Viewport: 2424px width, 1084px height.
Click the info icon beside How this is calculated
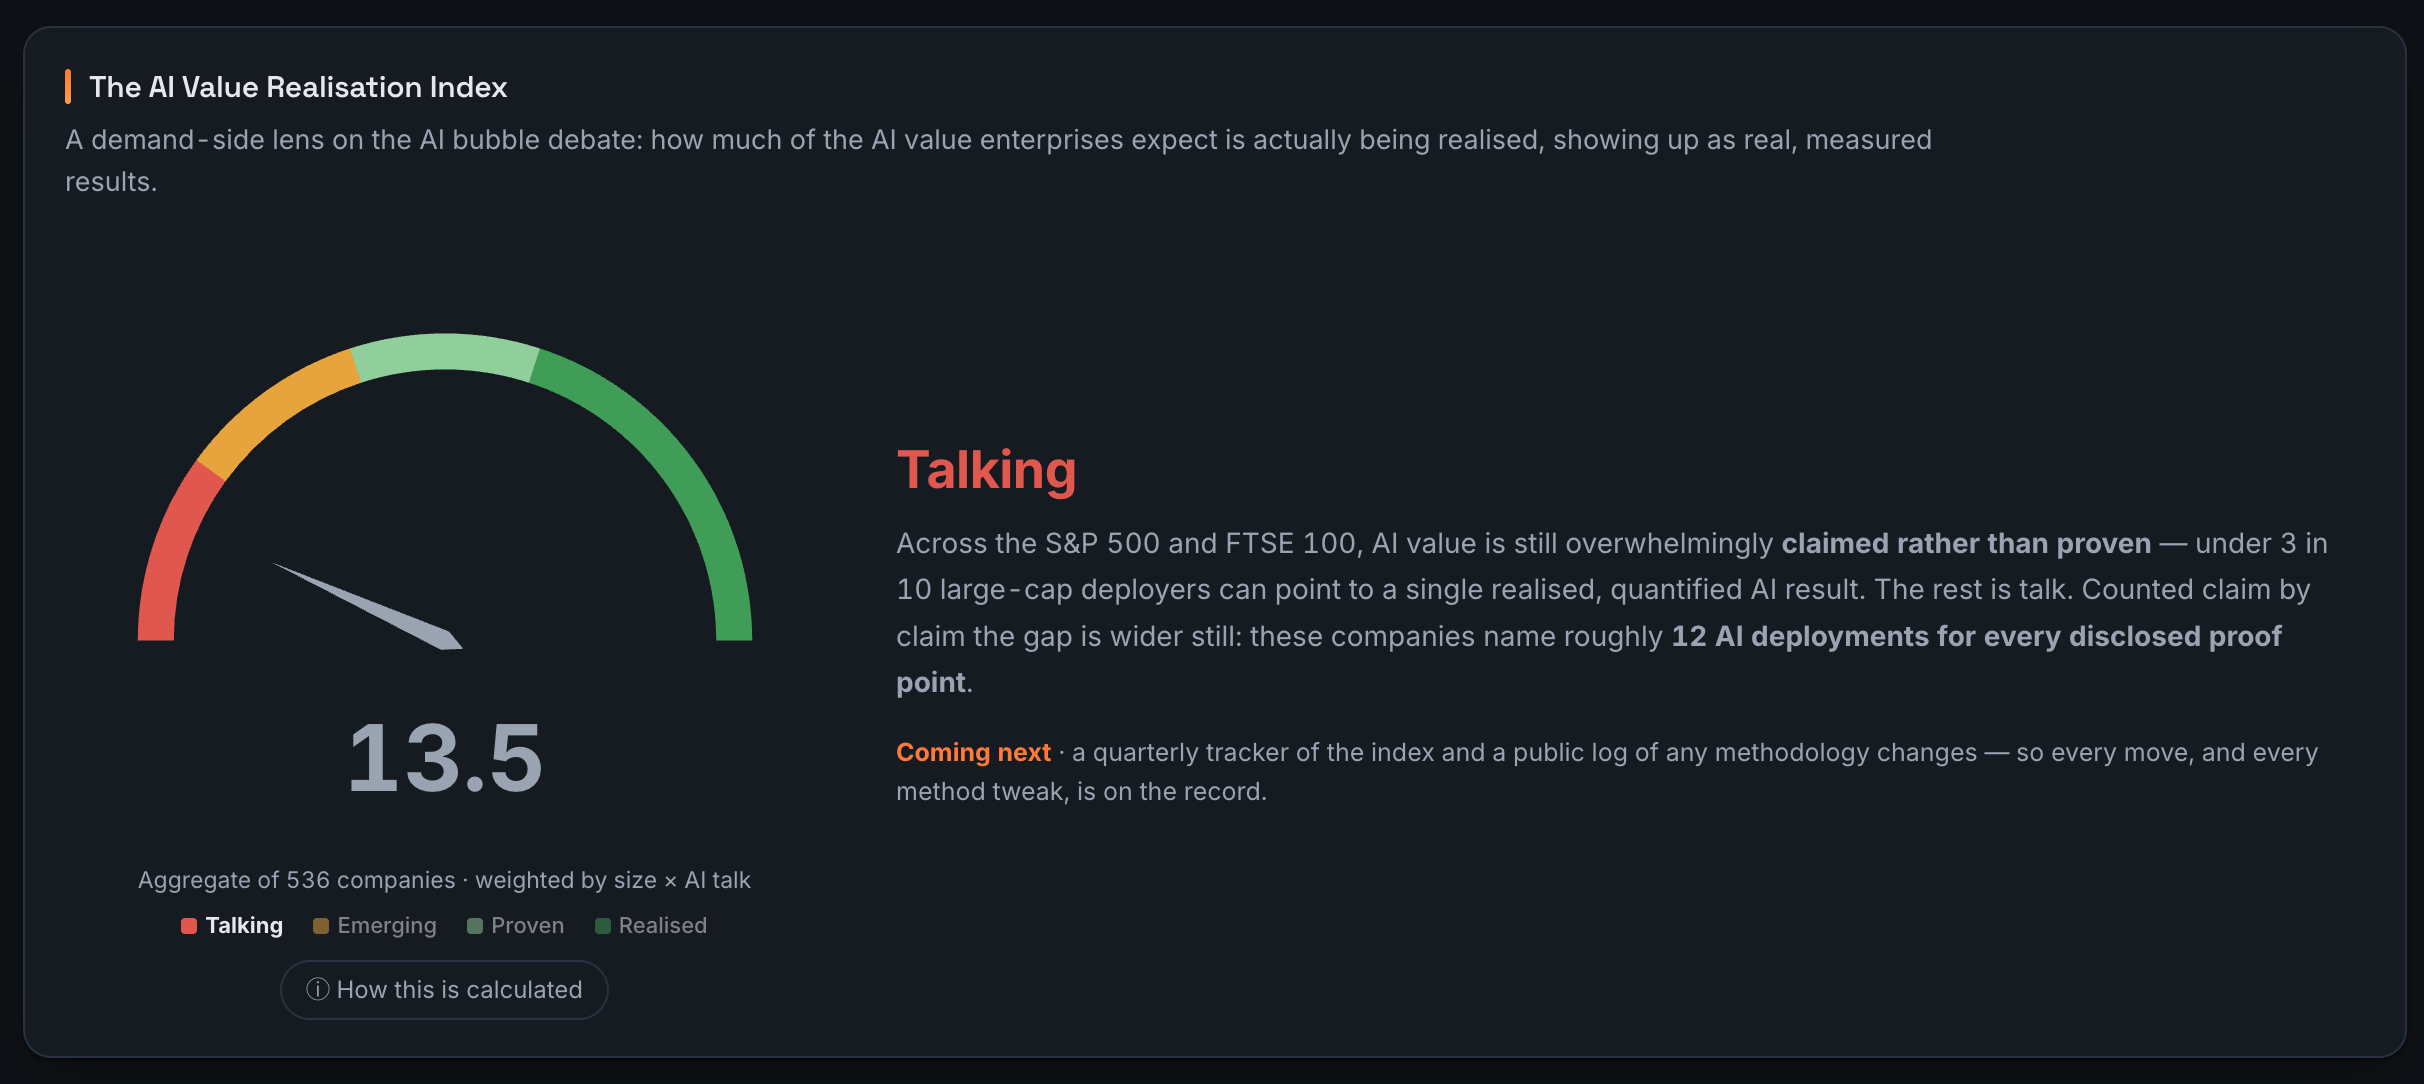click(x=317, y=989)
